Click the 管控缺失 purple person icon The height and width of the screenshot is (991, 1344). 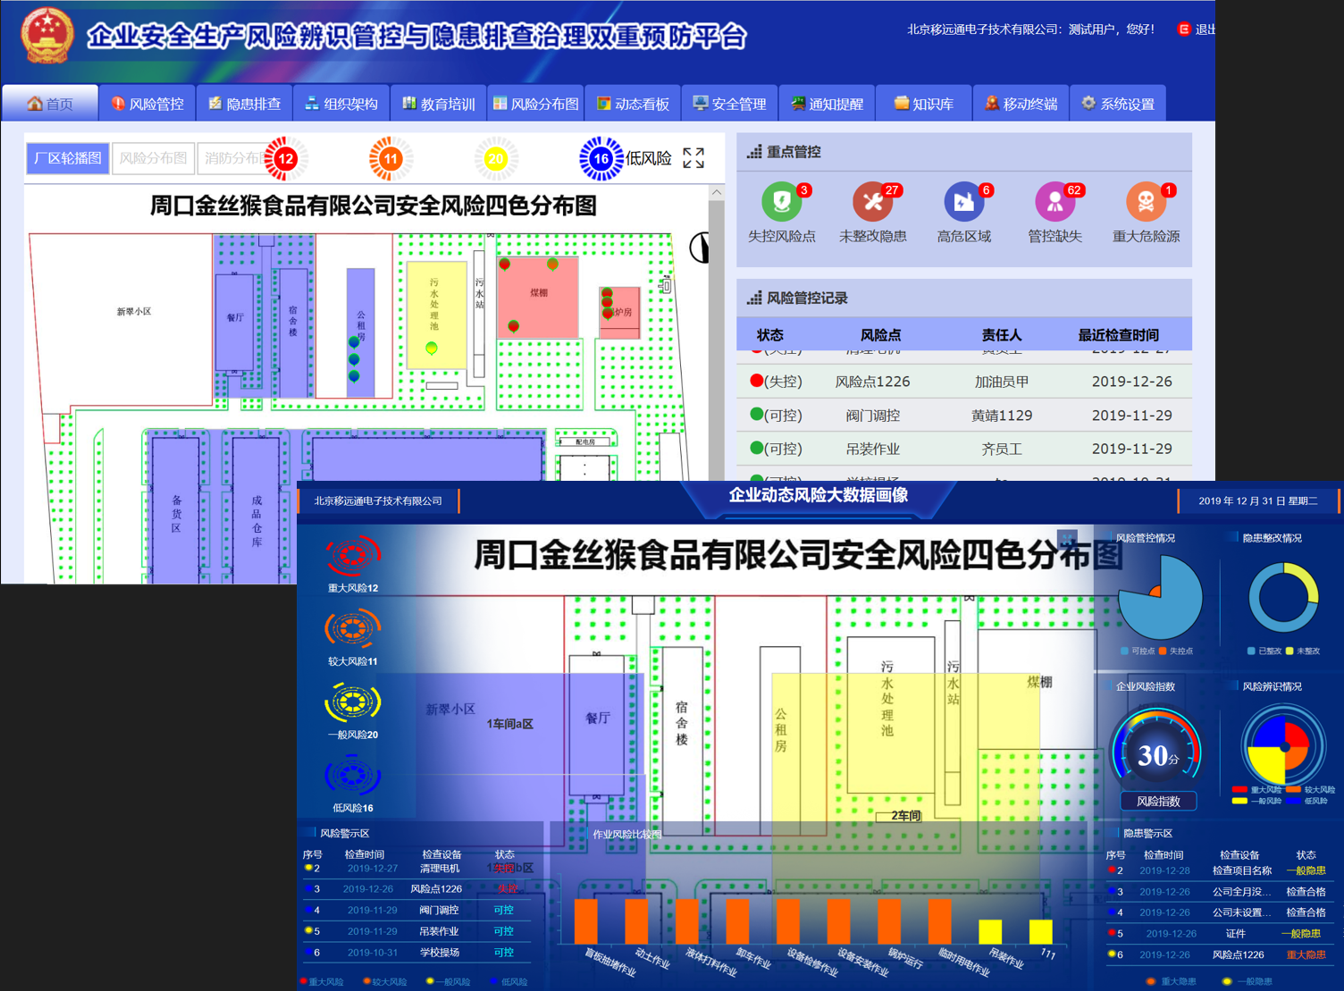pos(1054,202)
